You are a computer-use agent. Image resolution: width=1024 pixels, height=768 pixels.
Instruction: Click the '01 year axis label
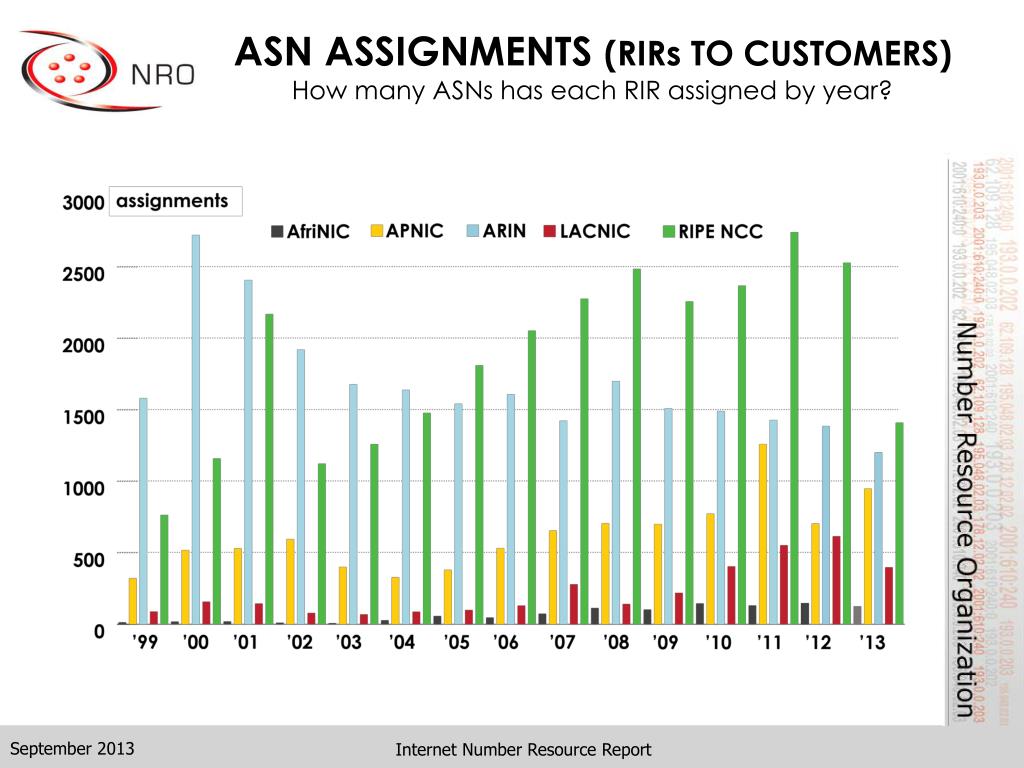point(246,642)
